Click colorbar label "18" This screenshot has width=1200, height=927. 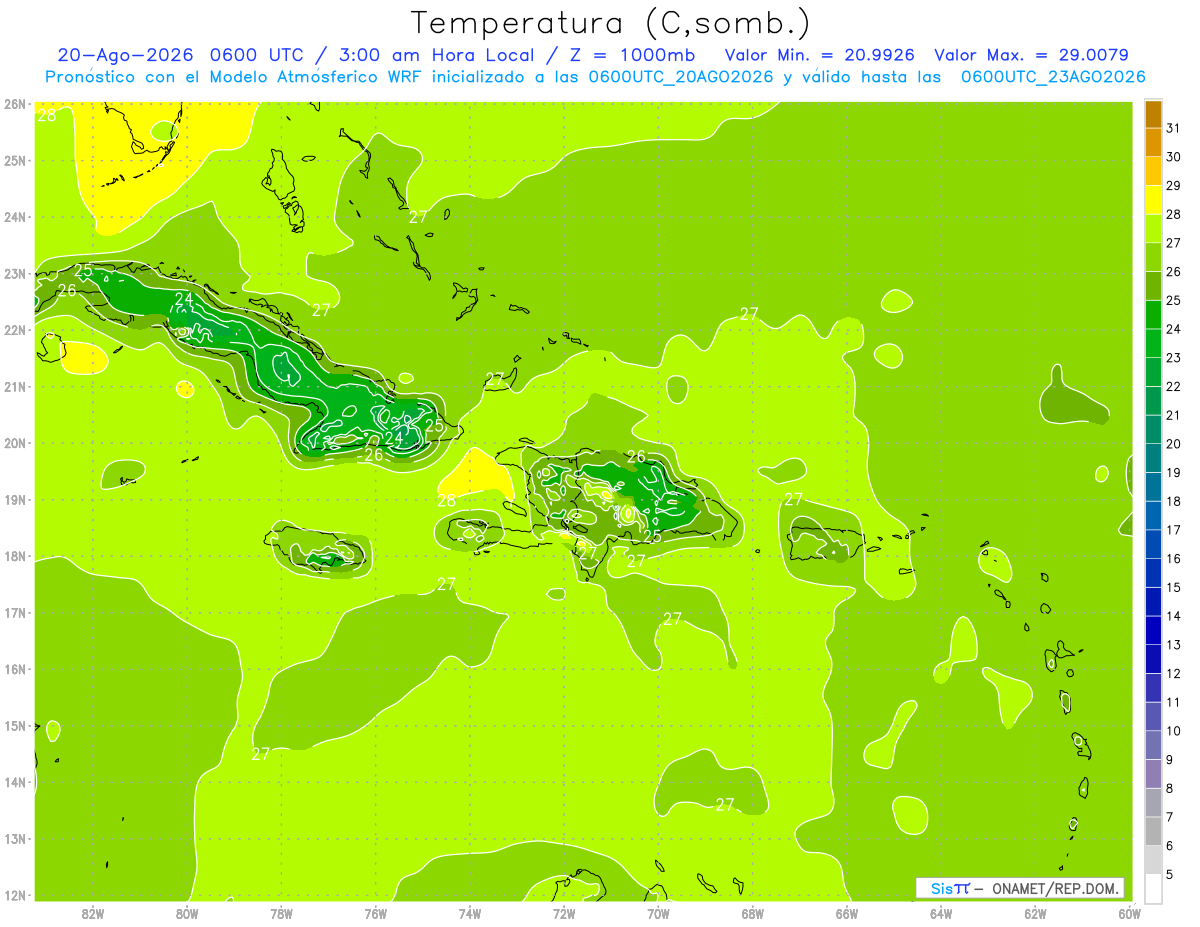pos(1173,501)
